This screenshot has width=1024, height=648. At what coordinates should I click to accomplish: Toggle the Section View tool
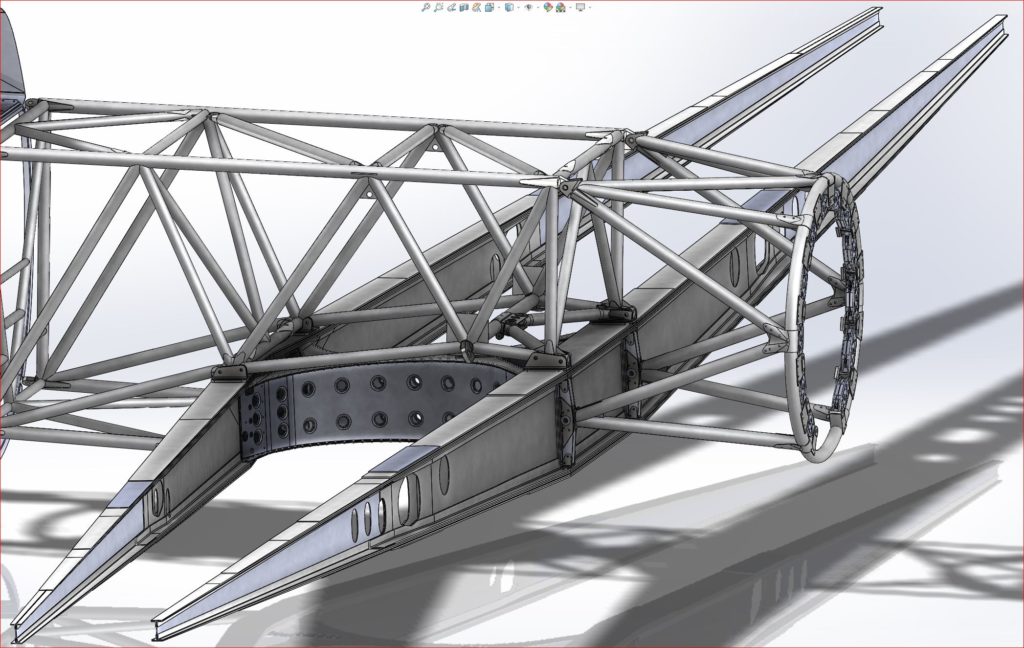click(x=464, y=8)
